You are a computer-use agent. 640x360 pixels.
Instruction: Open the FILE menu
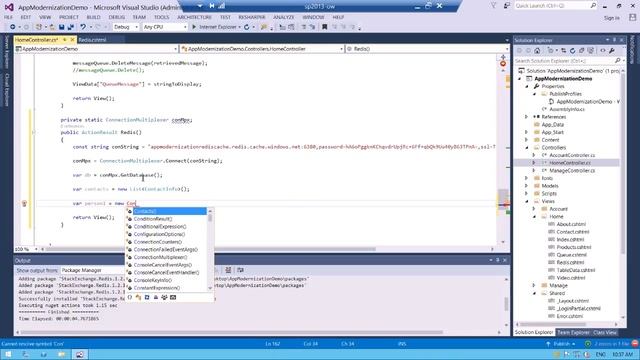coord(8,17)
